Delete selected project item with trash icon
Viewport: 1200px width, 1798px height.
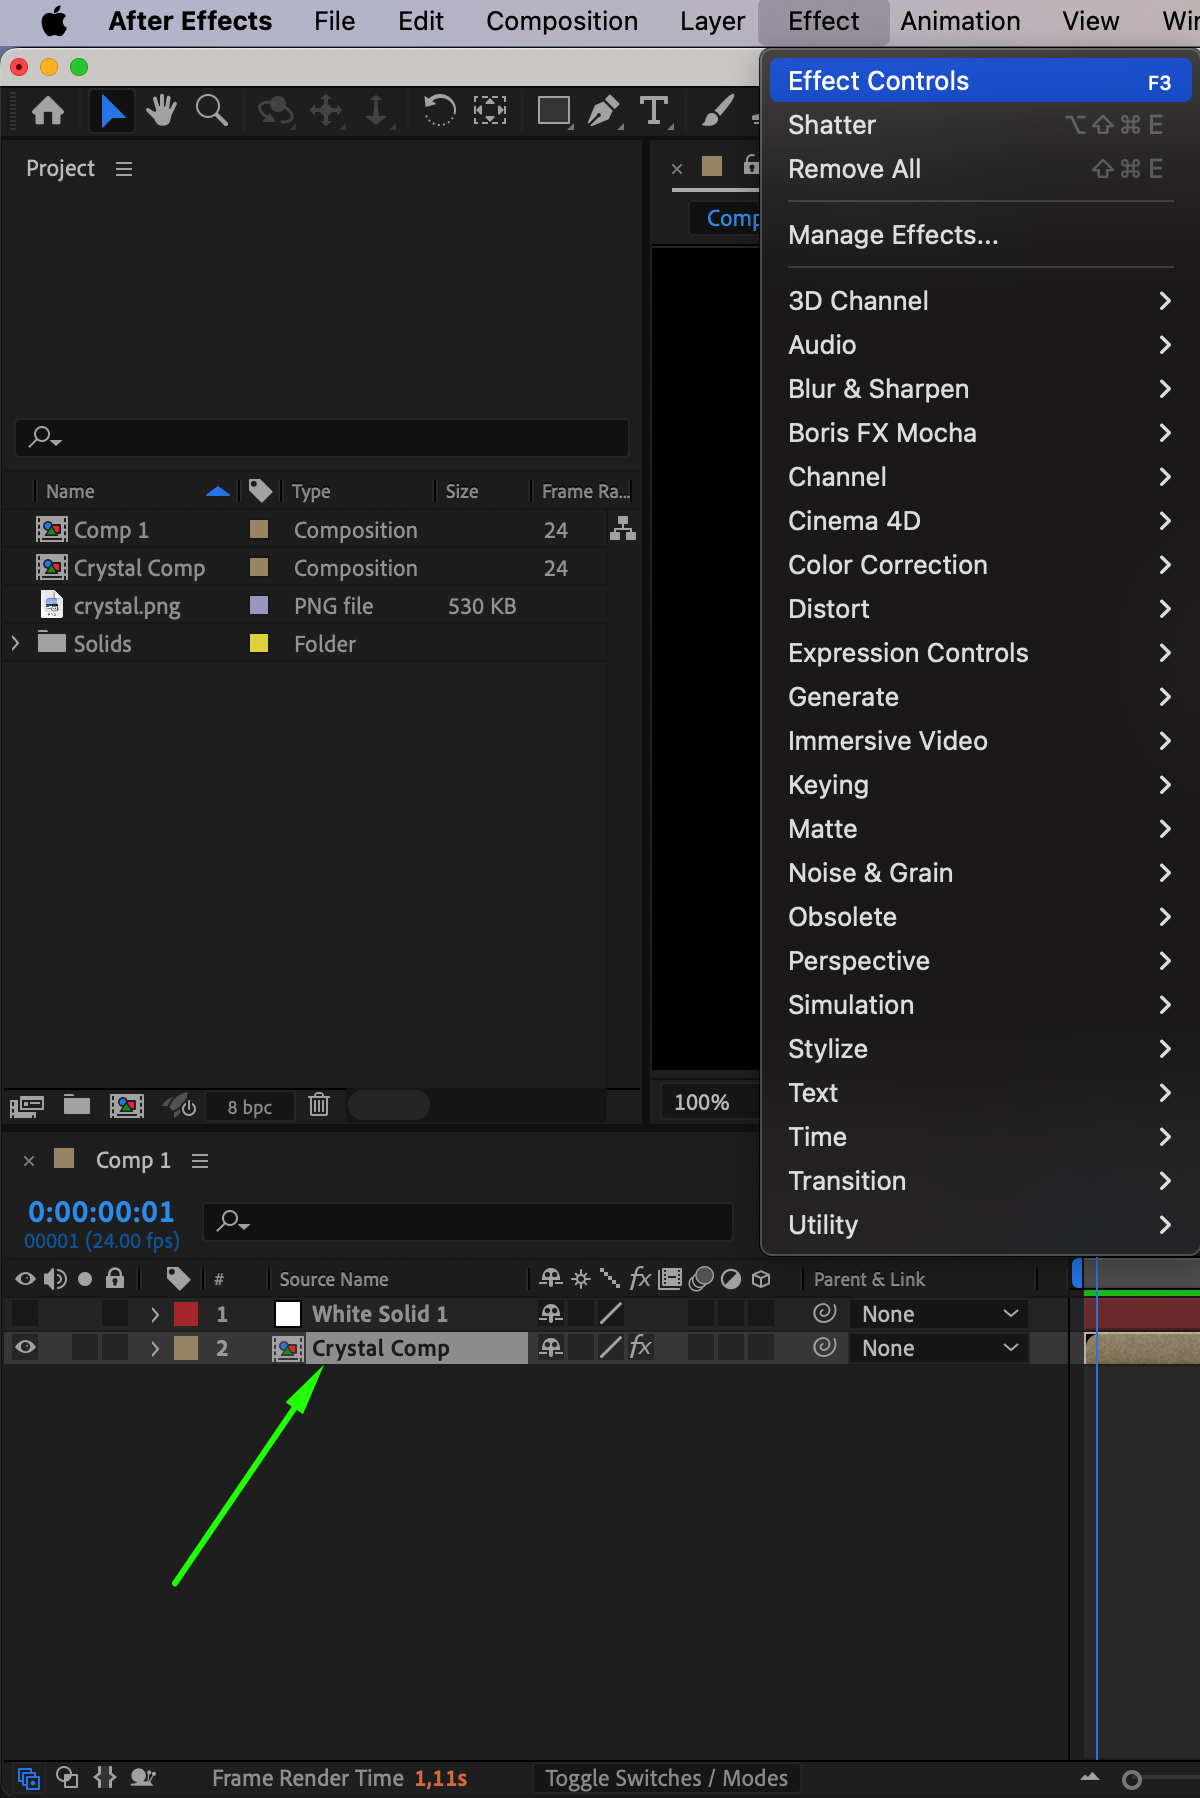pyautogui.click(x=319, y=1105)
